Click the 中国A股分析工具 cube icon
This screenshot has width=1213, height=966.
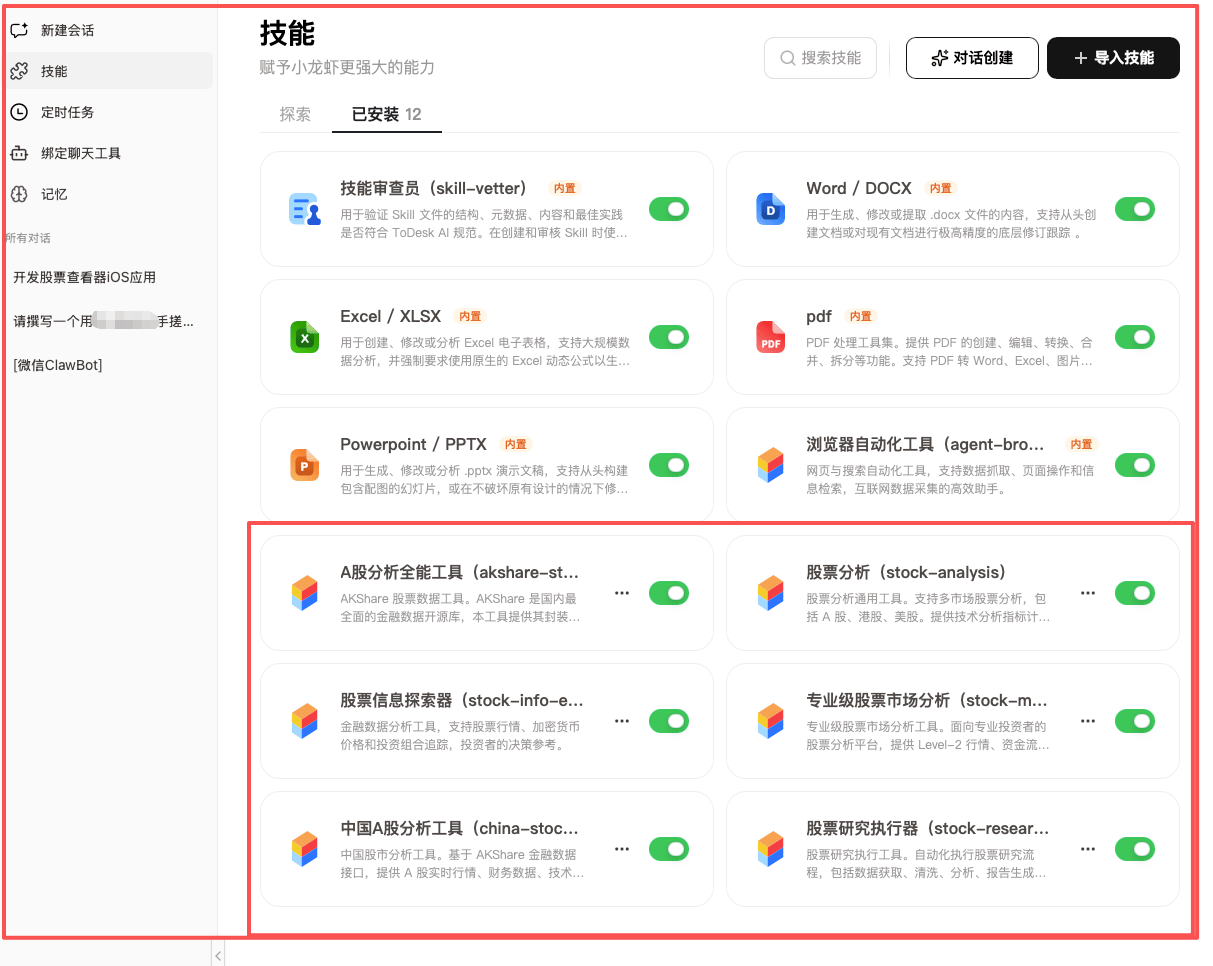point(305,849)
